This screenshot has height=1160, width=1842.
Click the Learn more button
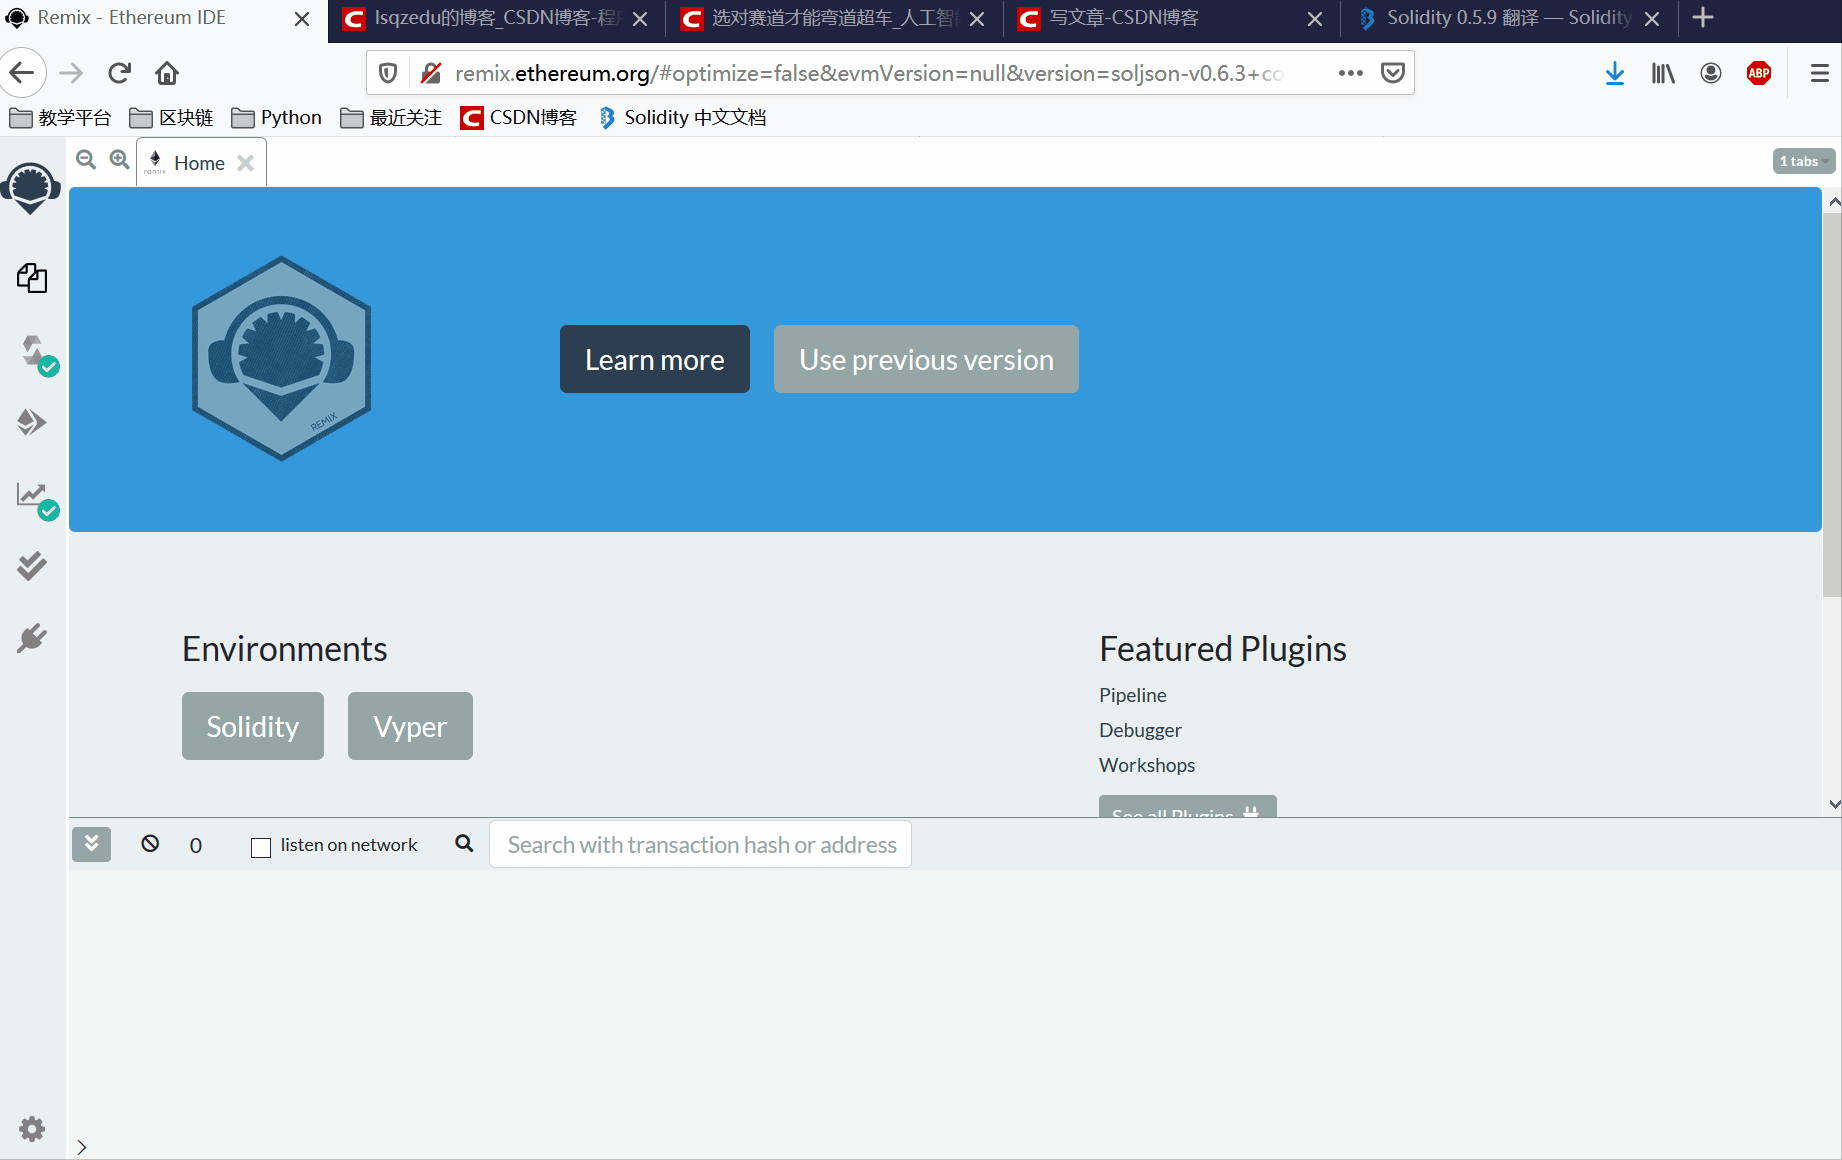click(655, 359)
